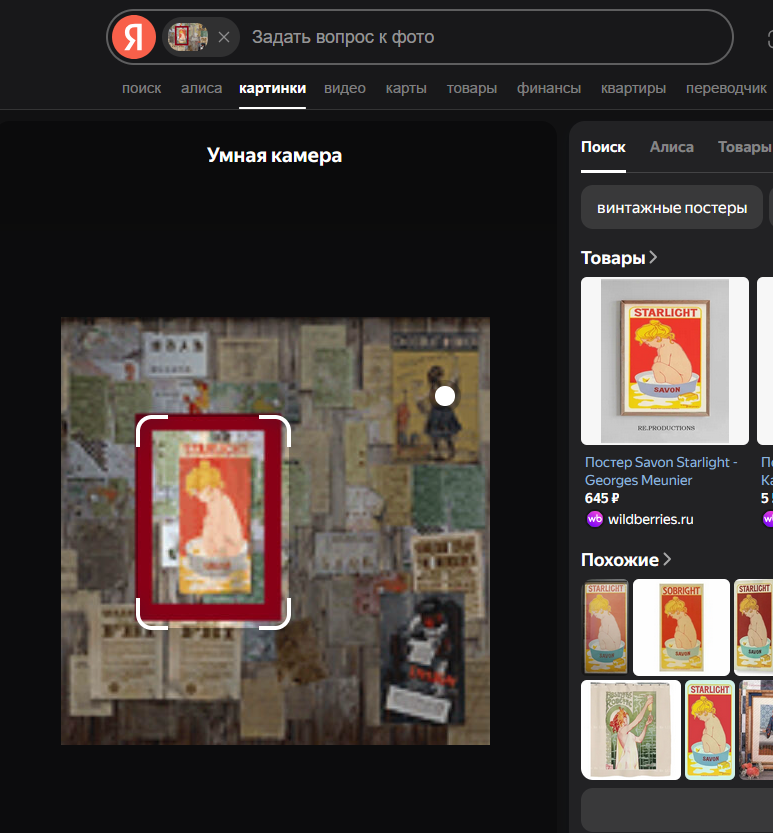
Task: Open the 'поиск' navigation tab
Action: click(141, 88)
